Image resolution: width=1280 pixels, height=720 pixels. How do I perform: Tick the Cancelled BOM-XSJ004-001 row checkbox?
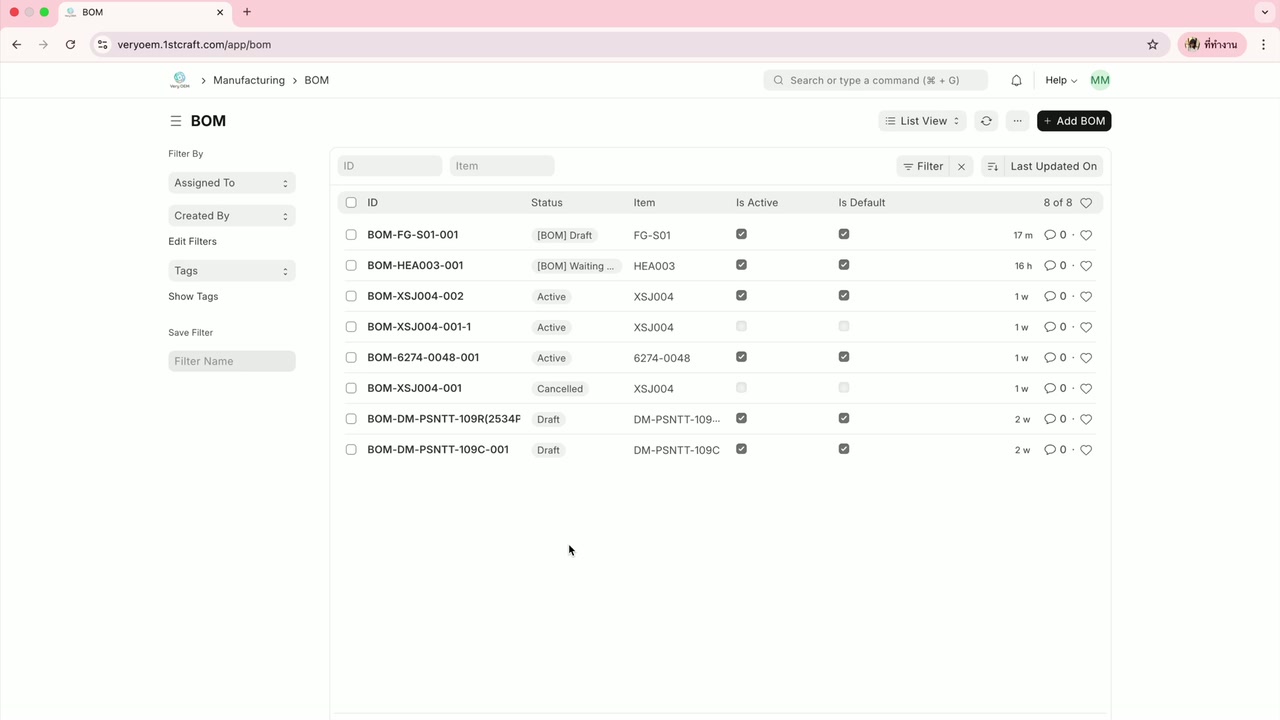point(351,388)
